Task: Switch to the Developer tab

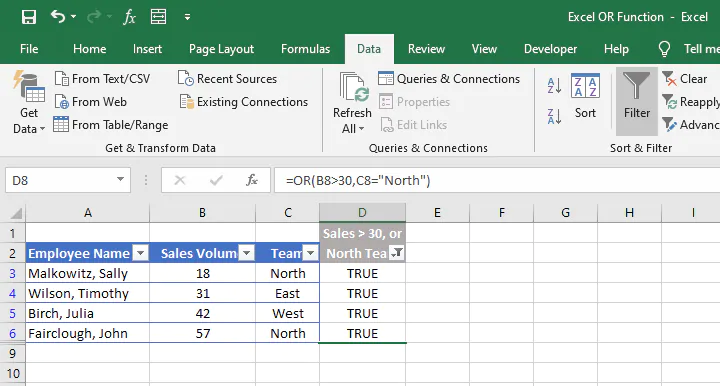Action: click(550, 49)
